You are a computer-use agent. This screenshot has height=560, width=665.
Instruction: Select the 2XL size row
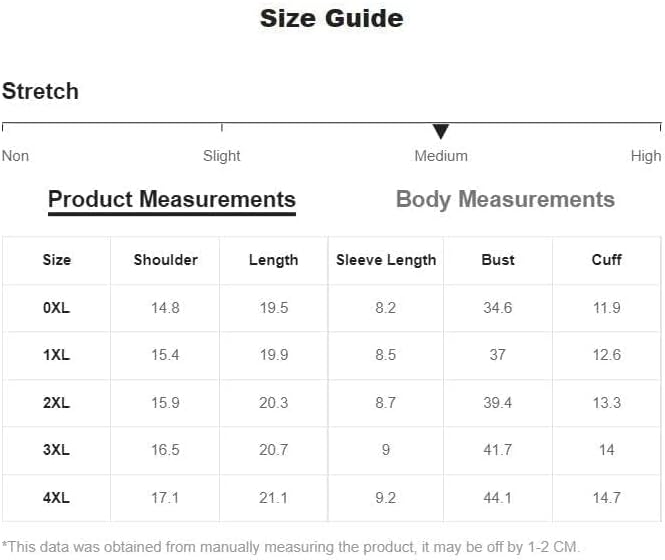[x=332, y=403]
